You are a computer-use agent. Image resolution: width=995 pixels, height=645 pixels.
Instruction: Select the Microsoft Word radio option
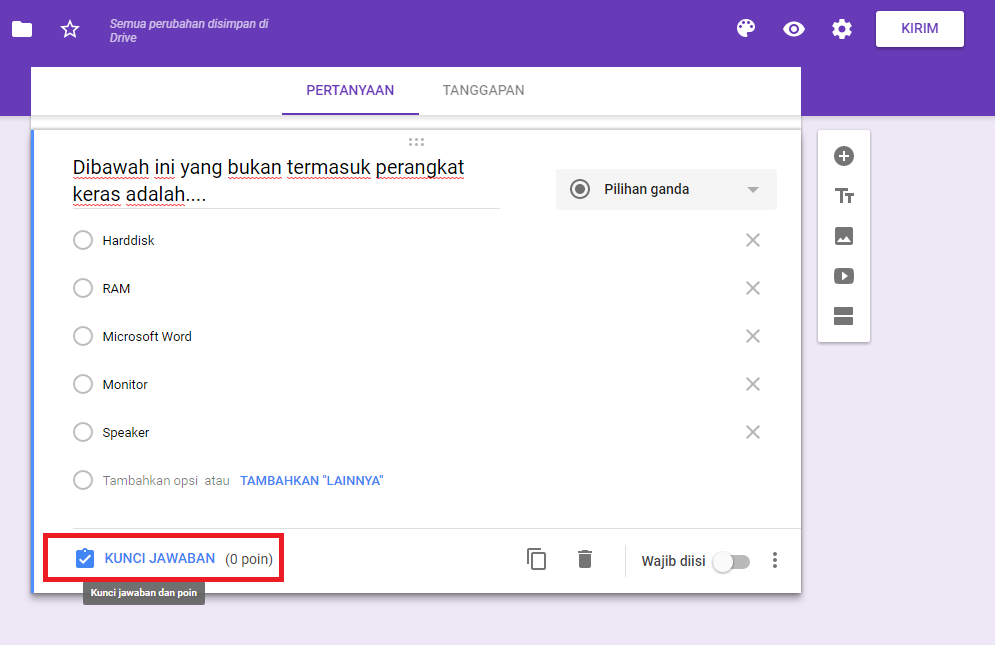[x=83, y=336]
